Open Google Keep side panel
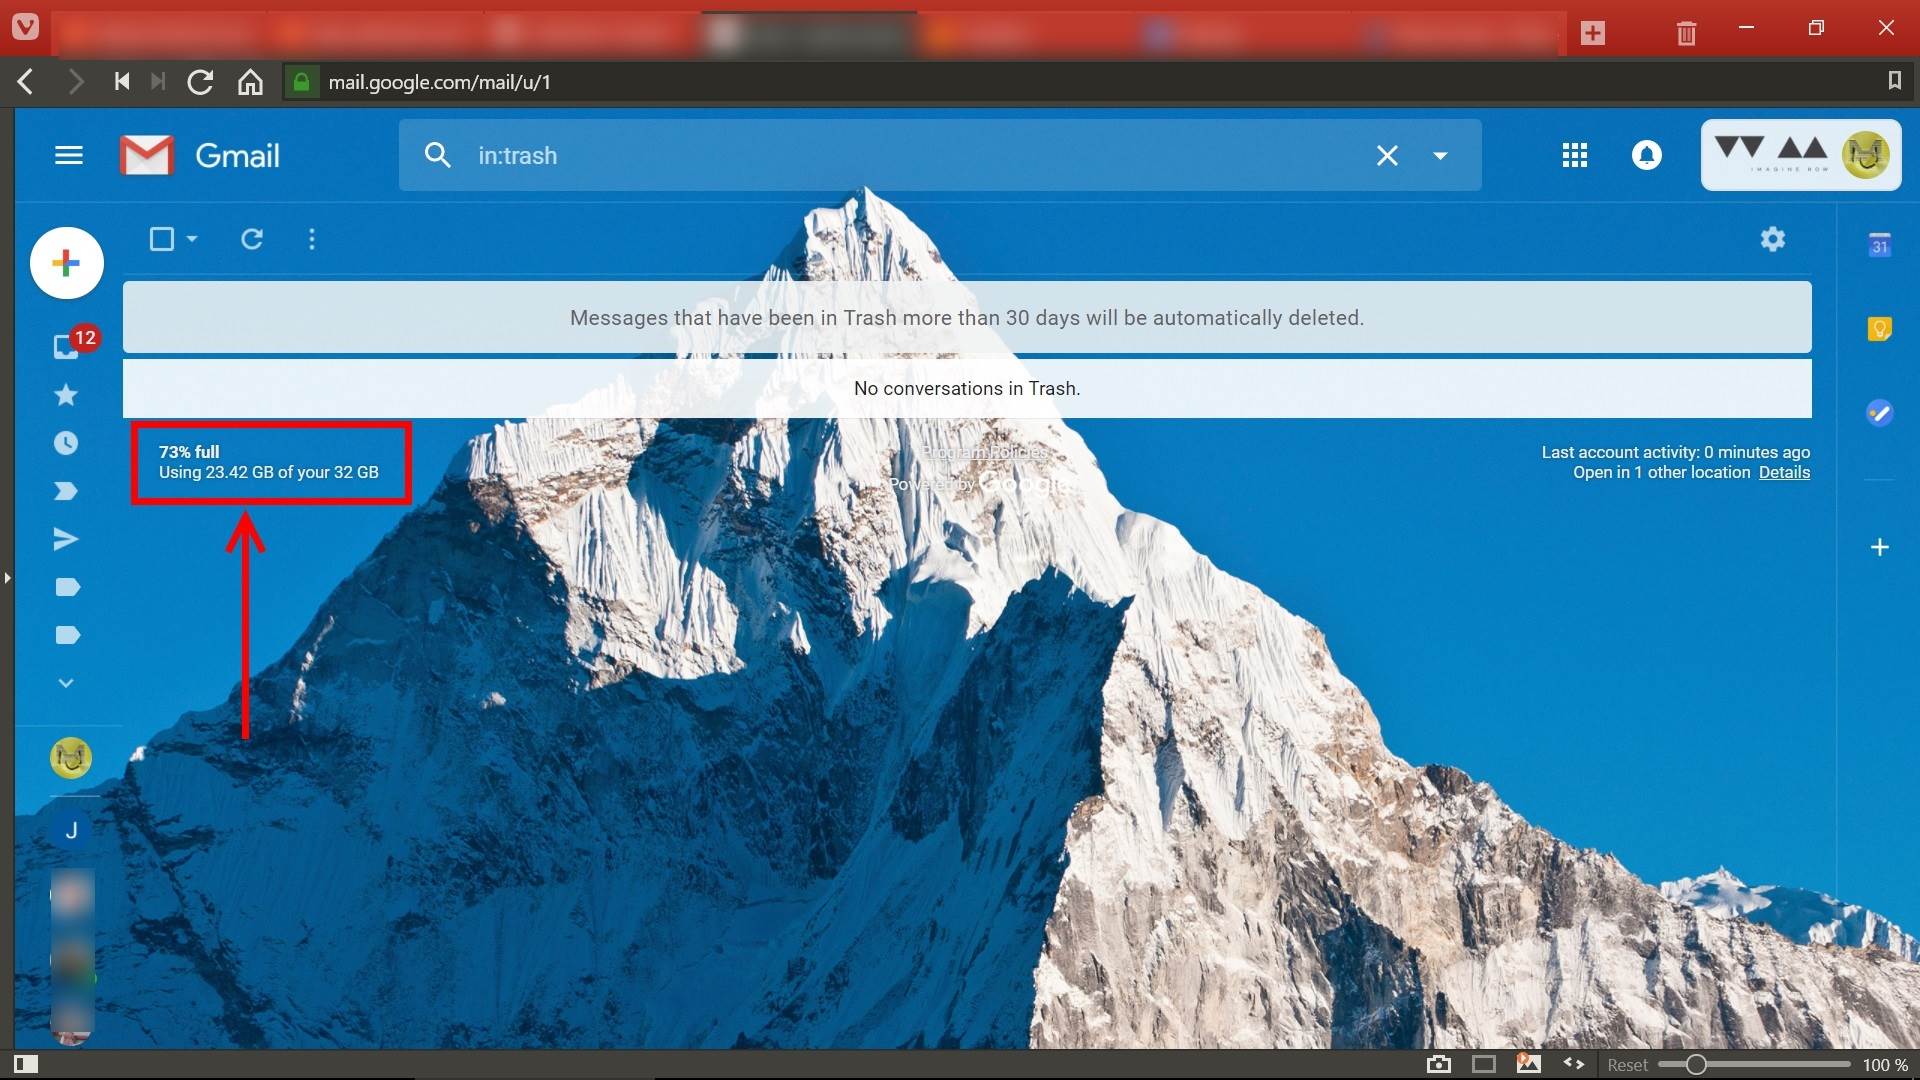This screenshot has height=1080, width=1920. (x=1879, y=329)
